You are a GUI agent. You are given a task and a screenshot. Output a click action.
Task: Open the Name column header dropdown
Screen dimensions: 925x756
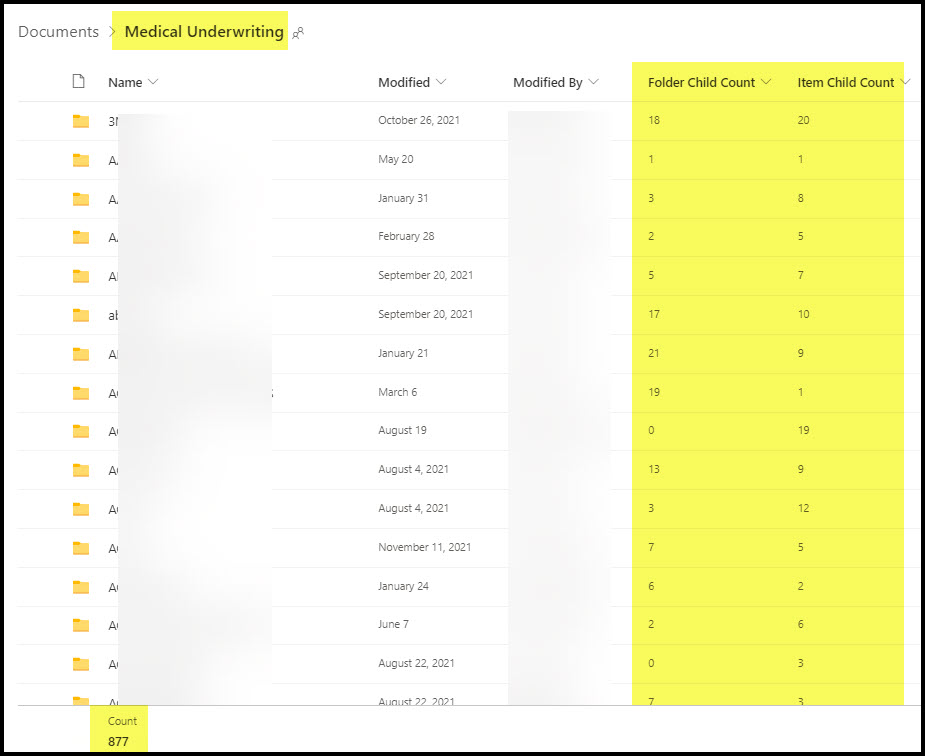point(153,82)
